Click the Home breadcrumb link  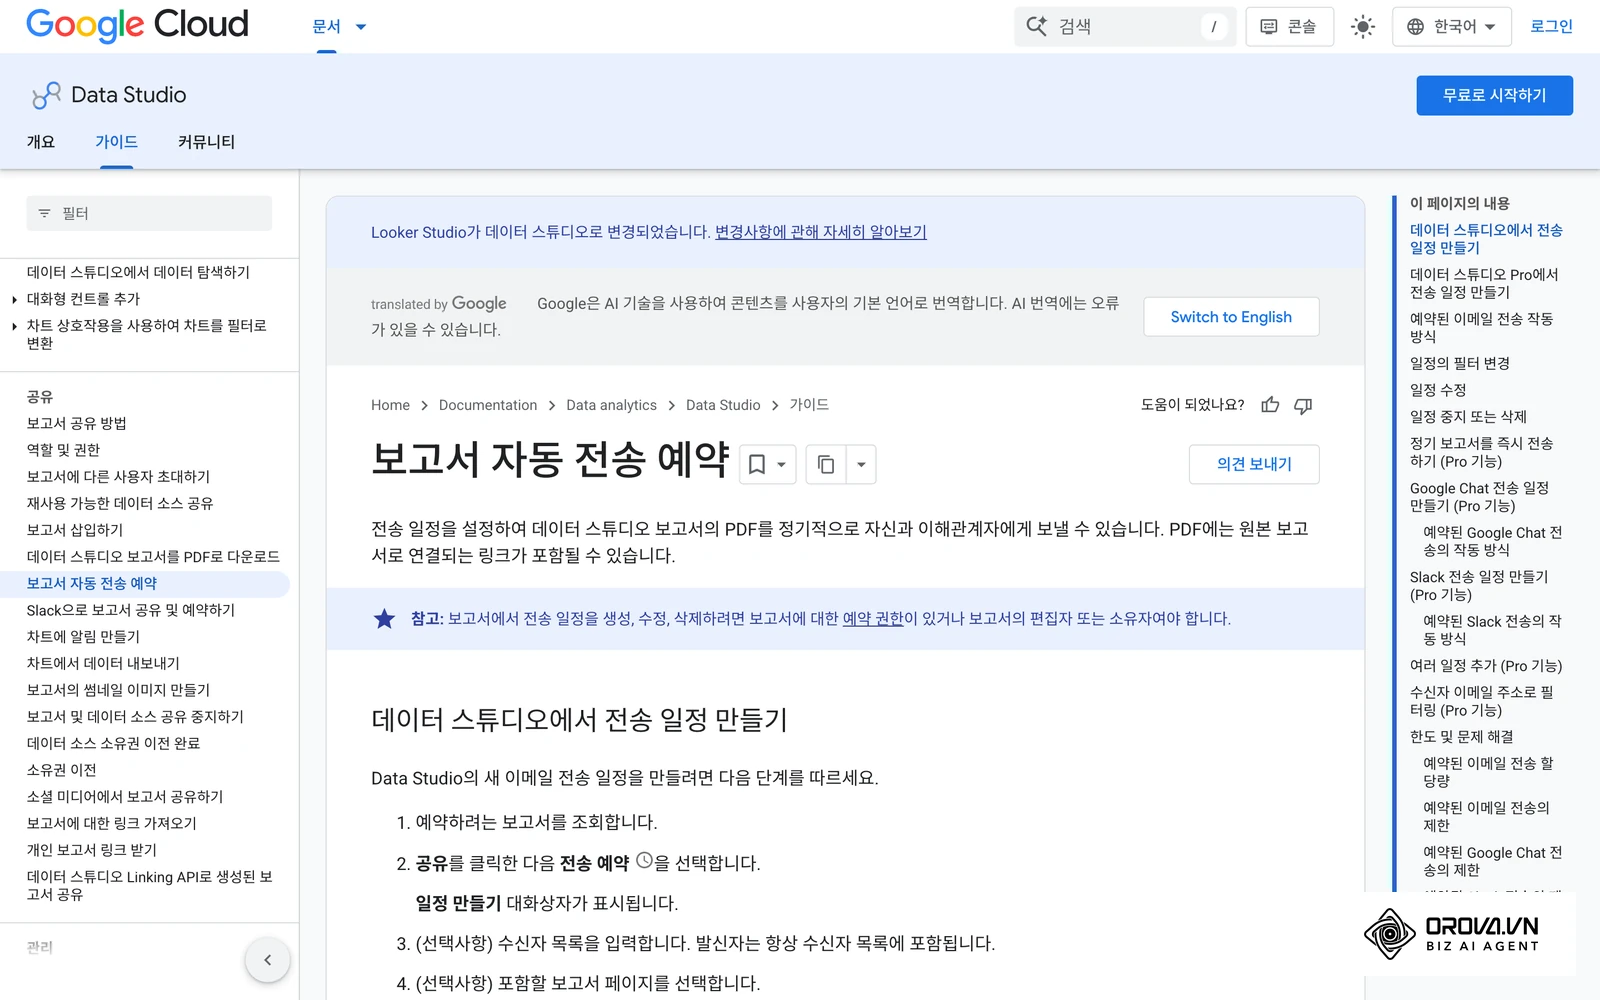pos(390,405)
